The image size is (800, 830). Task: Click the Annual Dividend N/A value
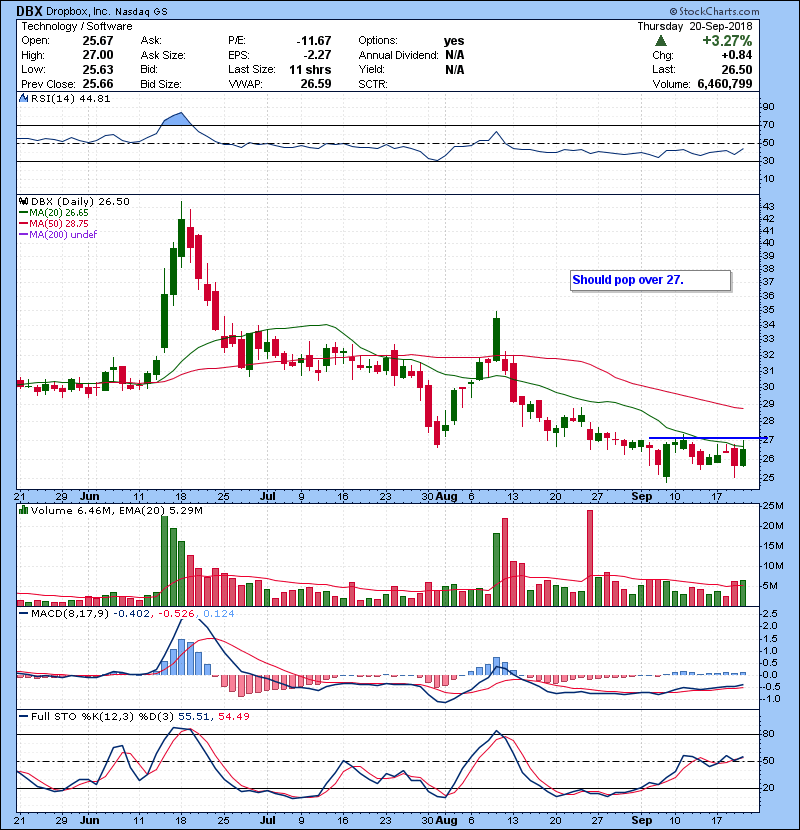coord(455,55)
